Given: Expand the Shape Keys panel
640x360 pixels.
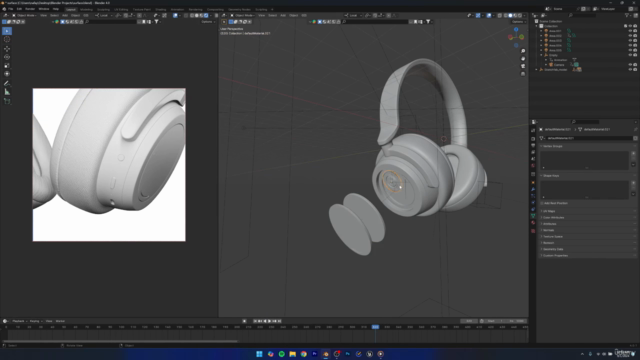Looking at the screenshot, I should coord(551,176).
